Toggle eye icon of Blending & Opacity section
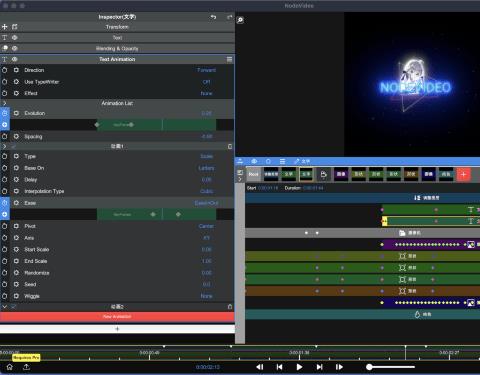This screenshot has width=480, height=375. [x=15, y=48]
